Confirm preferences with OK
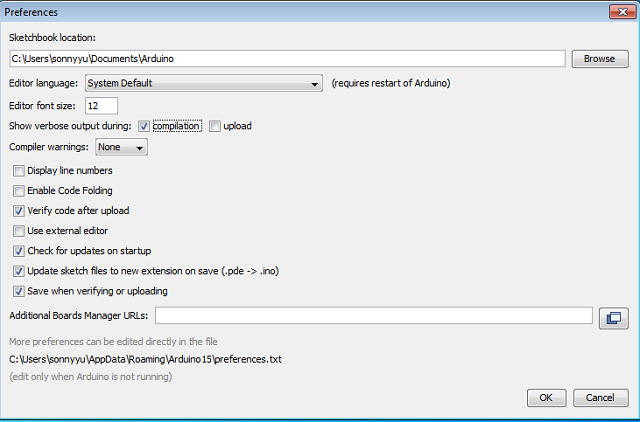The image size is (640, 422). point(547,398)
